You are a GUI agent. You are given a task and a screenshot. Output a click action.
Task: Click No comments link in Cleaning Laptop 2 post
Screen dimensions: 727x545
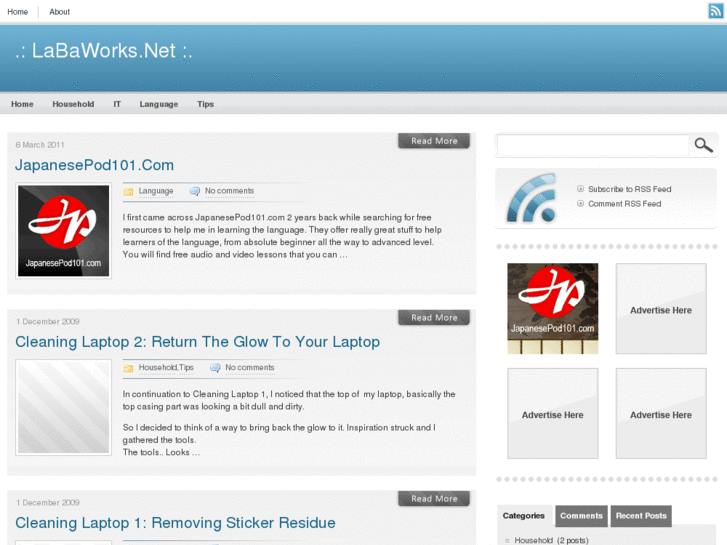[x=250, y=368]
